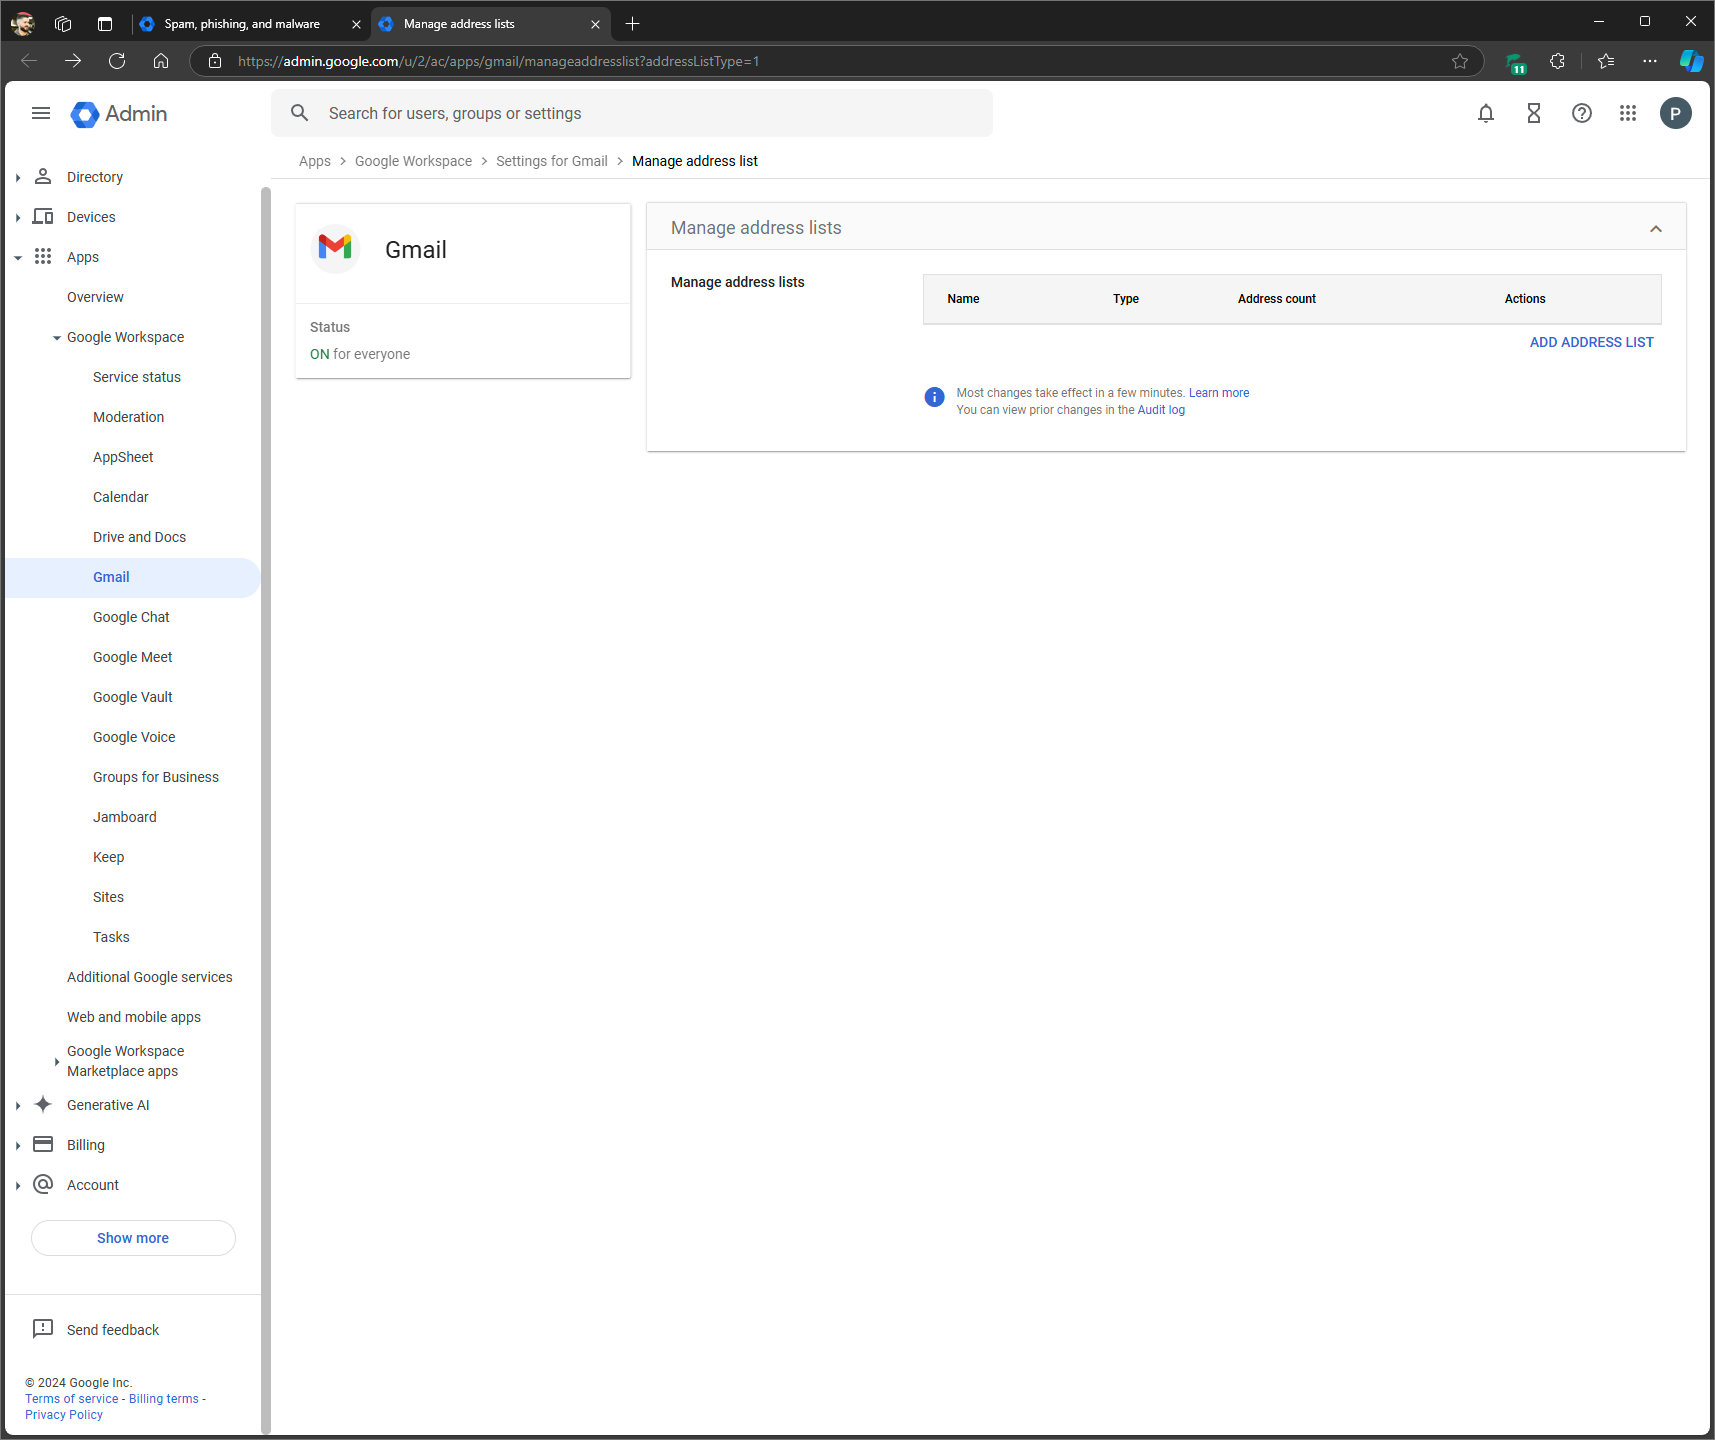Open the help question mark icon
Screen dimensions: 1715x1440
1582,113
